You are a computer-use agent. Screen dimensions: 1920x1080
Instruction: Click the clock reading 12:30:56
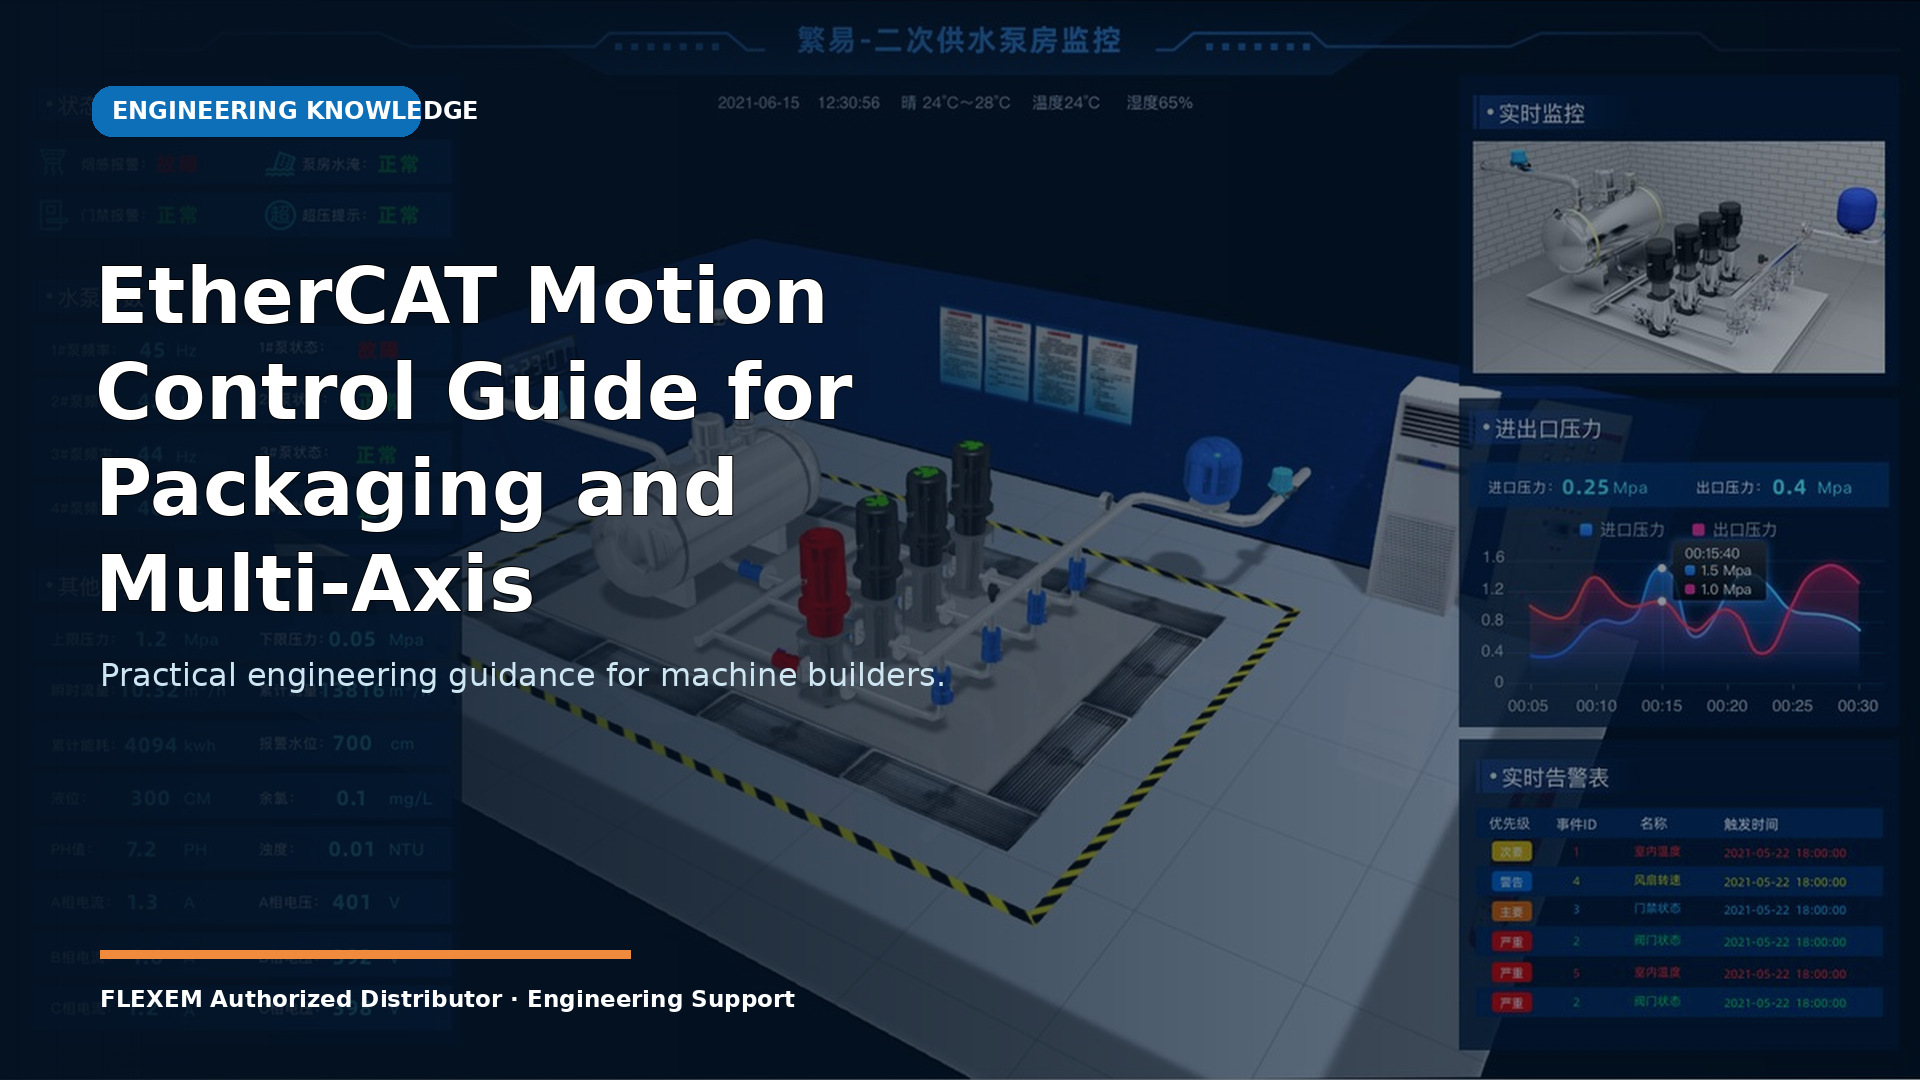click(848, 103)
